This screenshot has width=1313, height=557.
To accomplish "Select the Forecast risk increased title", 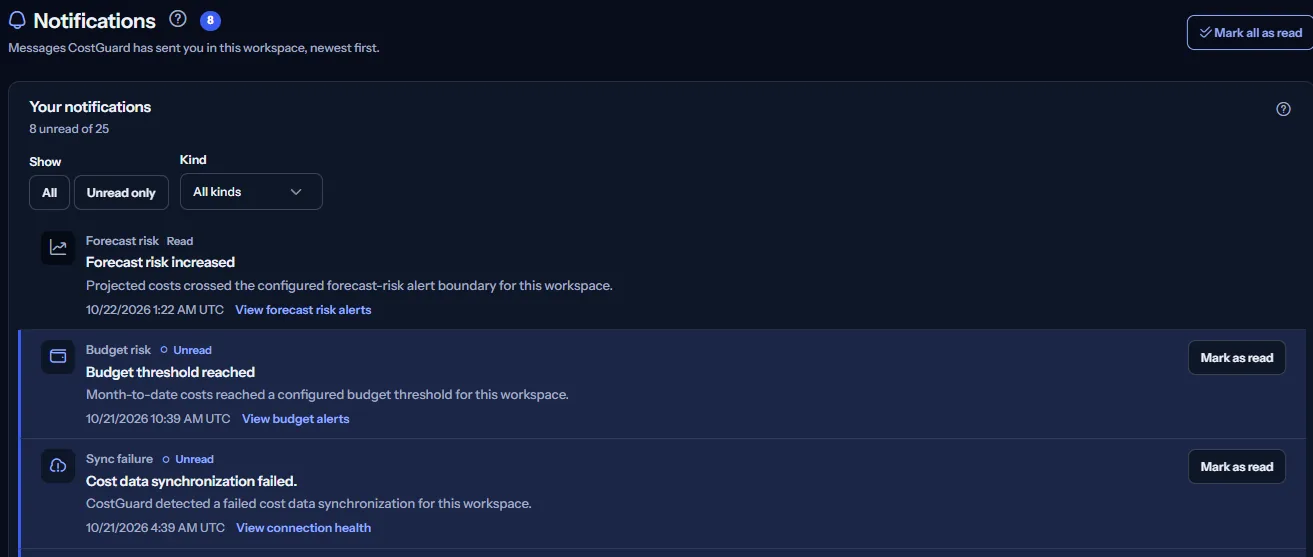I will [x=160, y=262].
